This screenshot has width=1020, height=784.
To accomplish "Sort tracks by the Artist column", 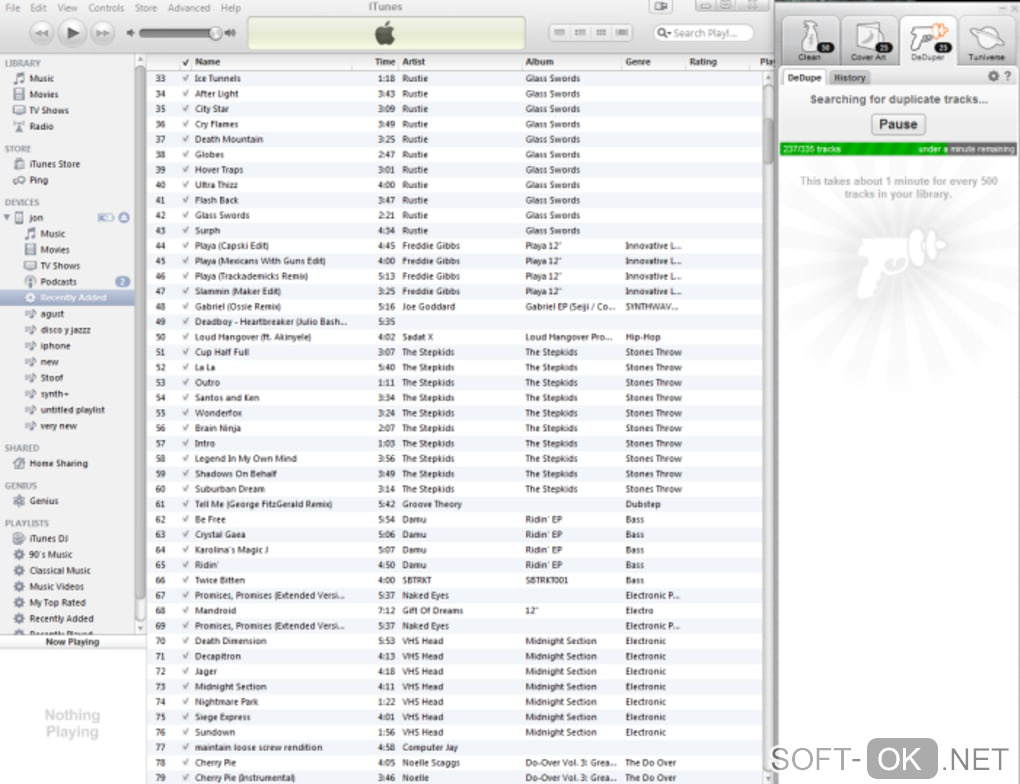I will point(459,62).
